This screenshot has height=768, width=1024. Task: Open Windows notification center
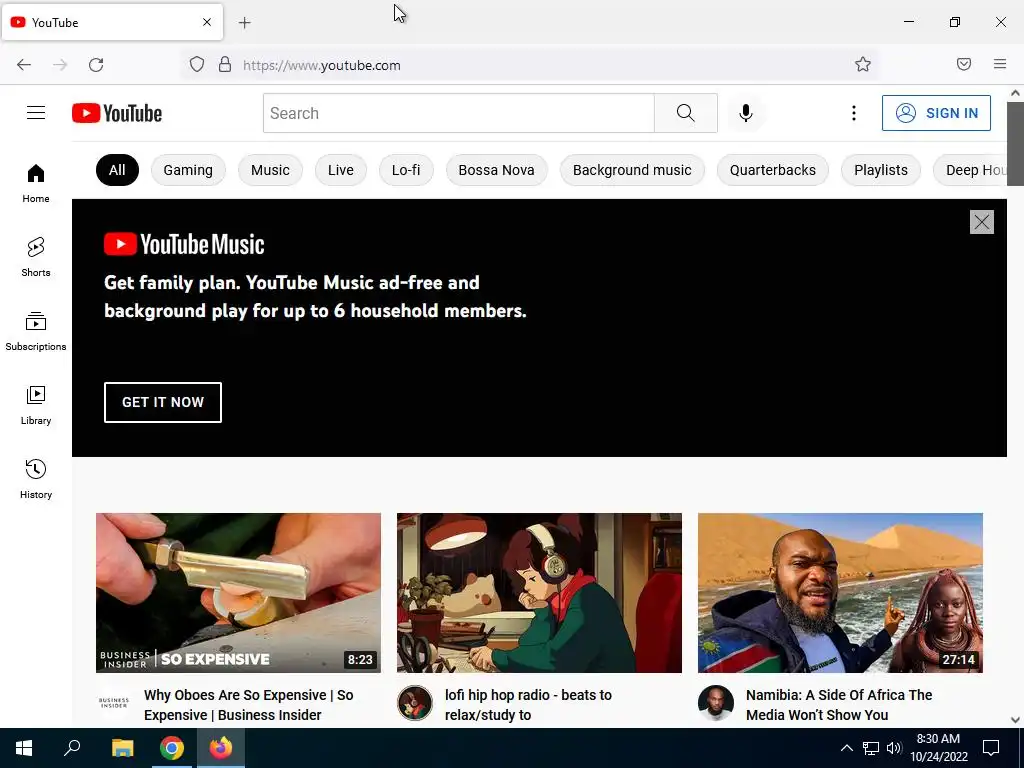tap(991, 748)
